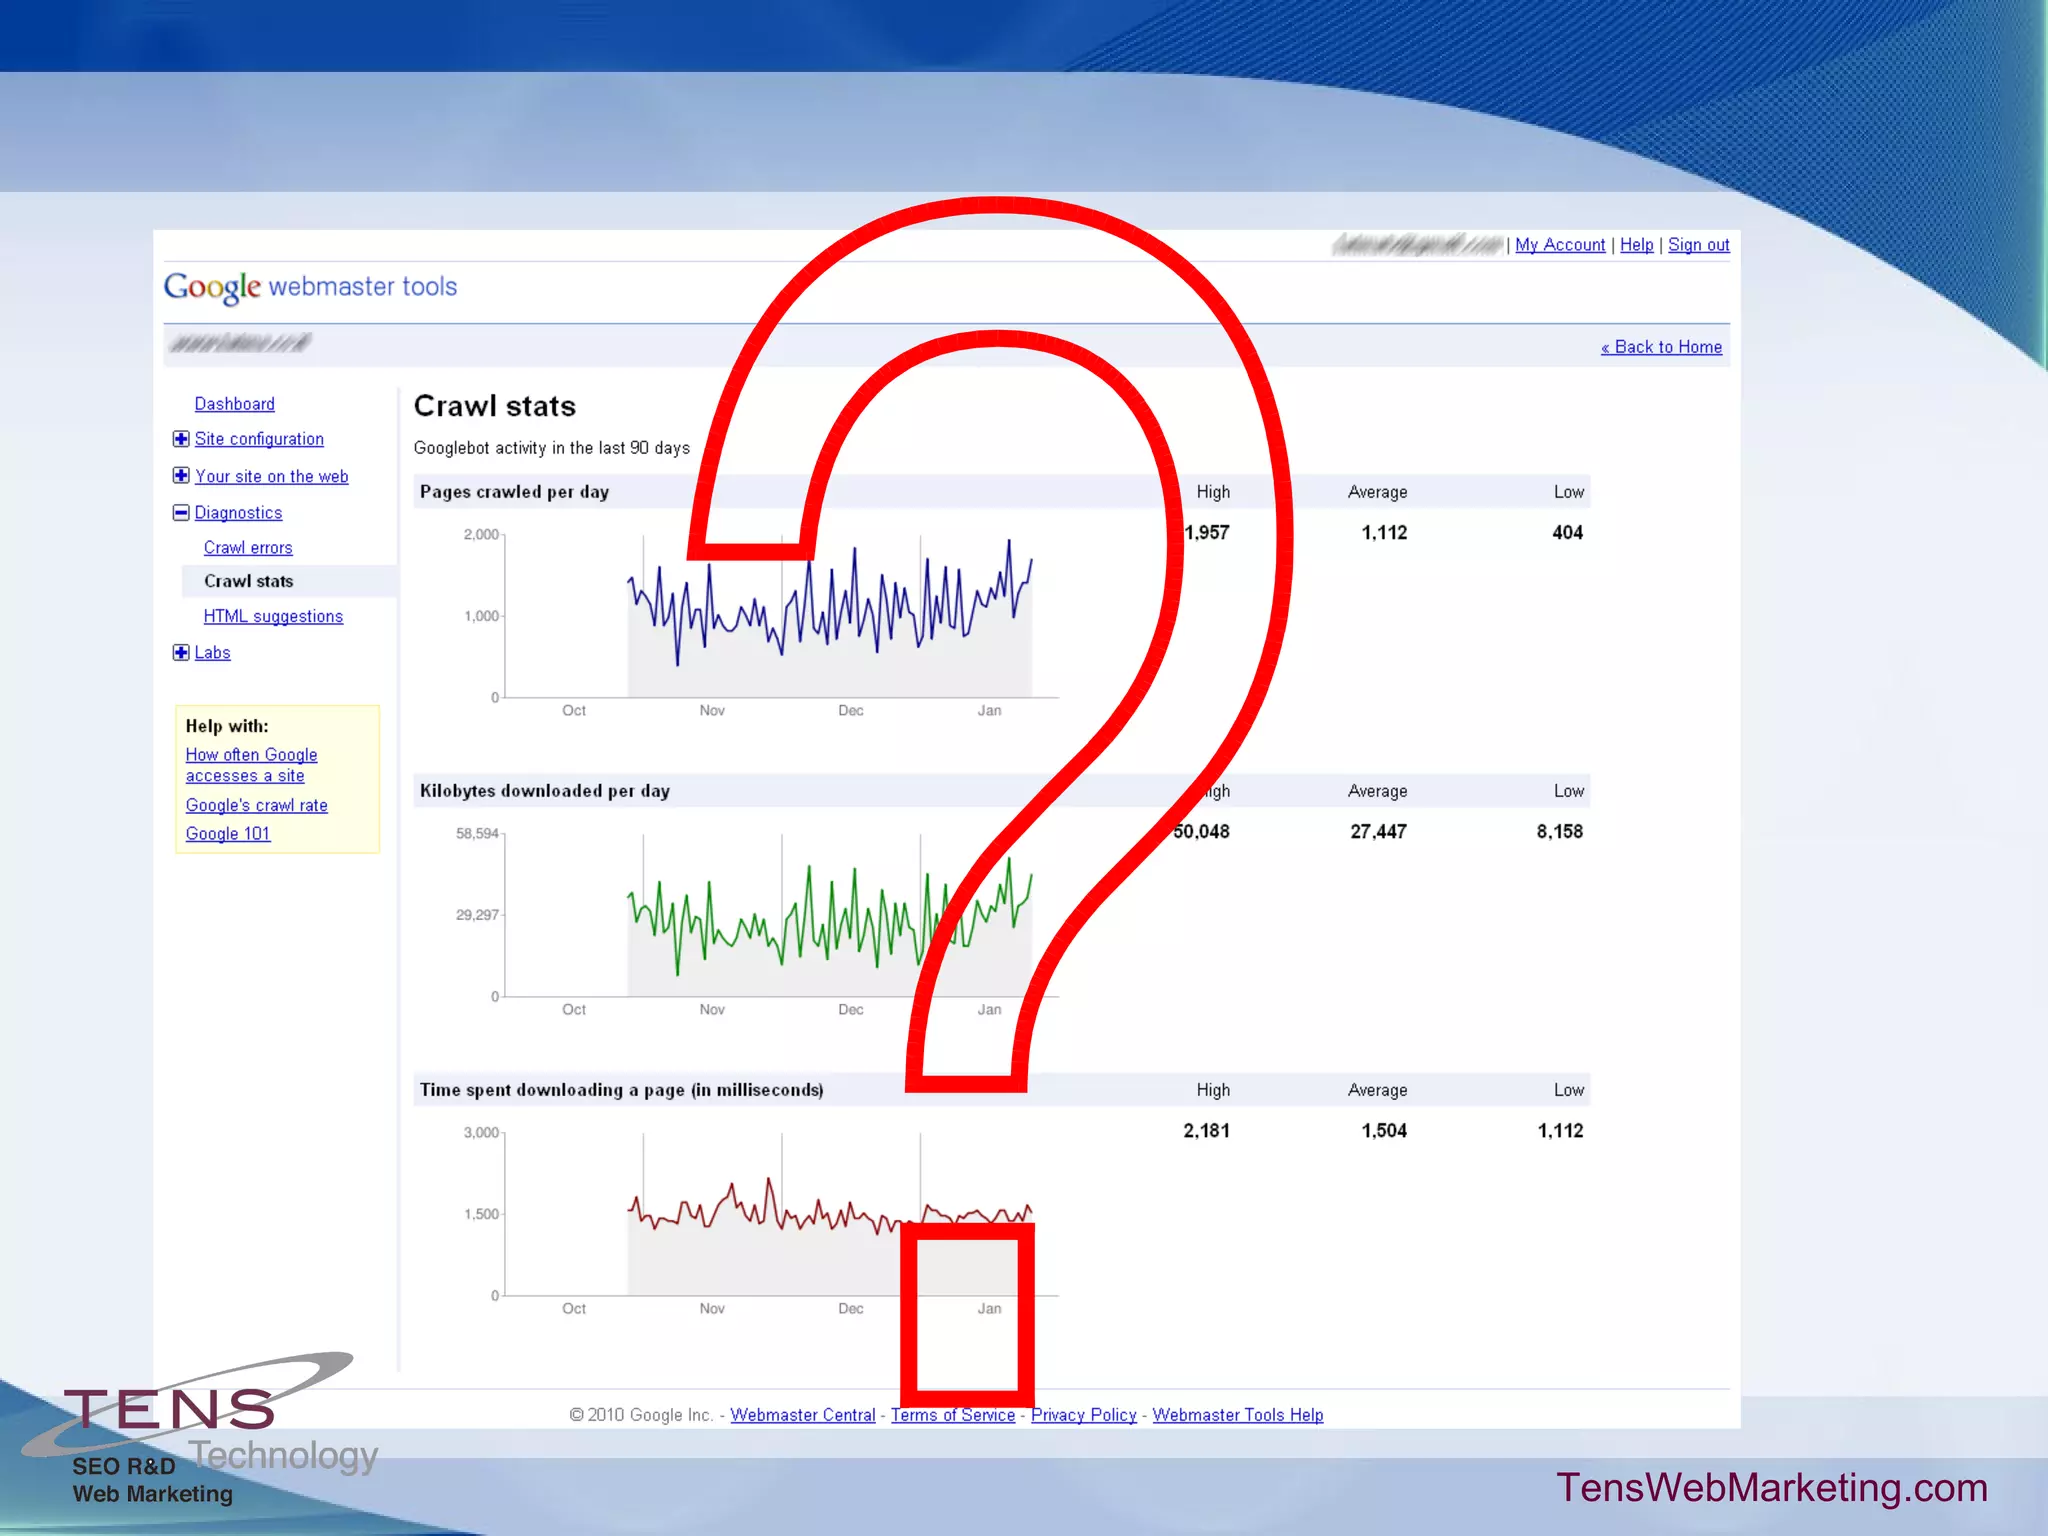Click the Help with: heading

click(x=227, y=726)
